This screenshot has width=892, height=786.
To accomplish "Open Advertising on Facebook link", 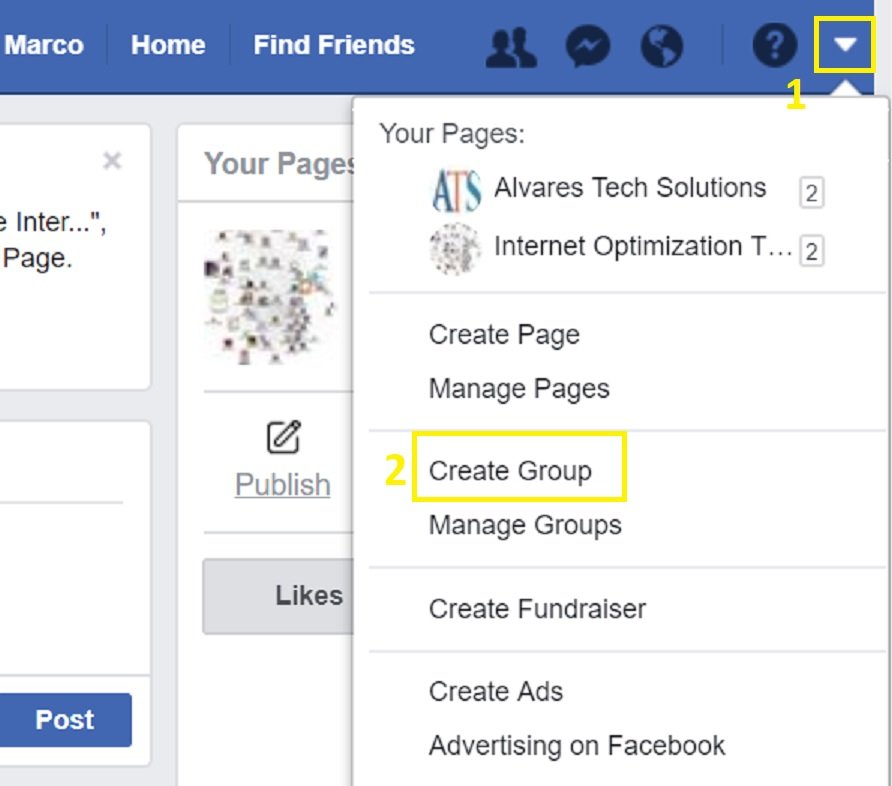I will 576,745.
